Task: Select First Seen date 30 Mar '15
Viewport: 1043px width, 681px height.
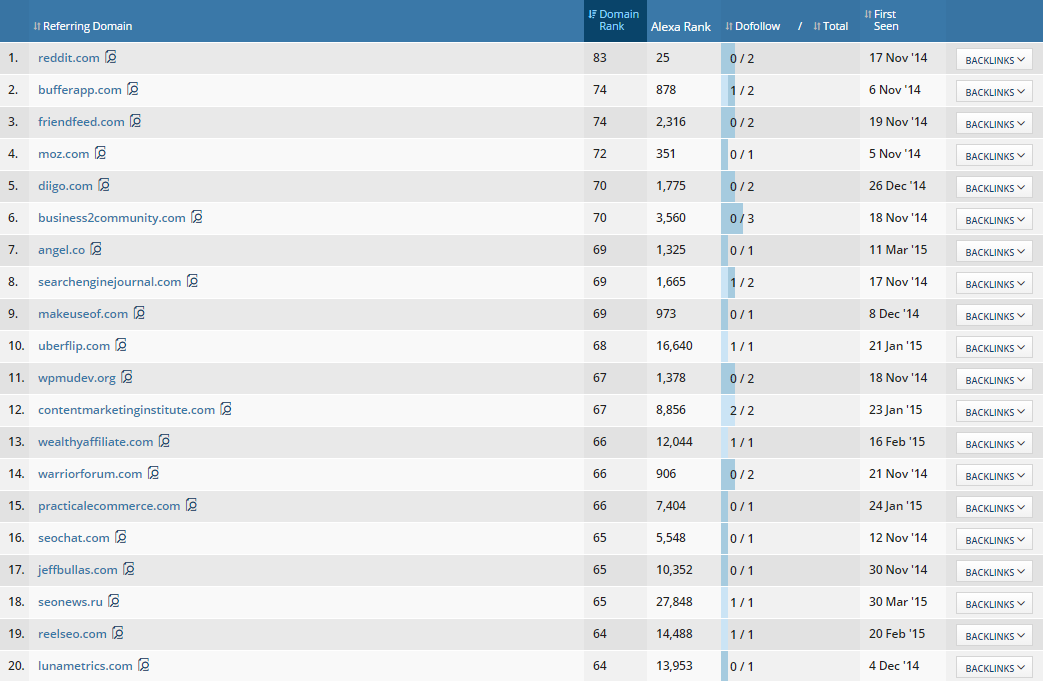Action: pyautogui.click(x=897, y=601)
